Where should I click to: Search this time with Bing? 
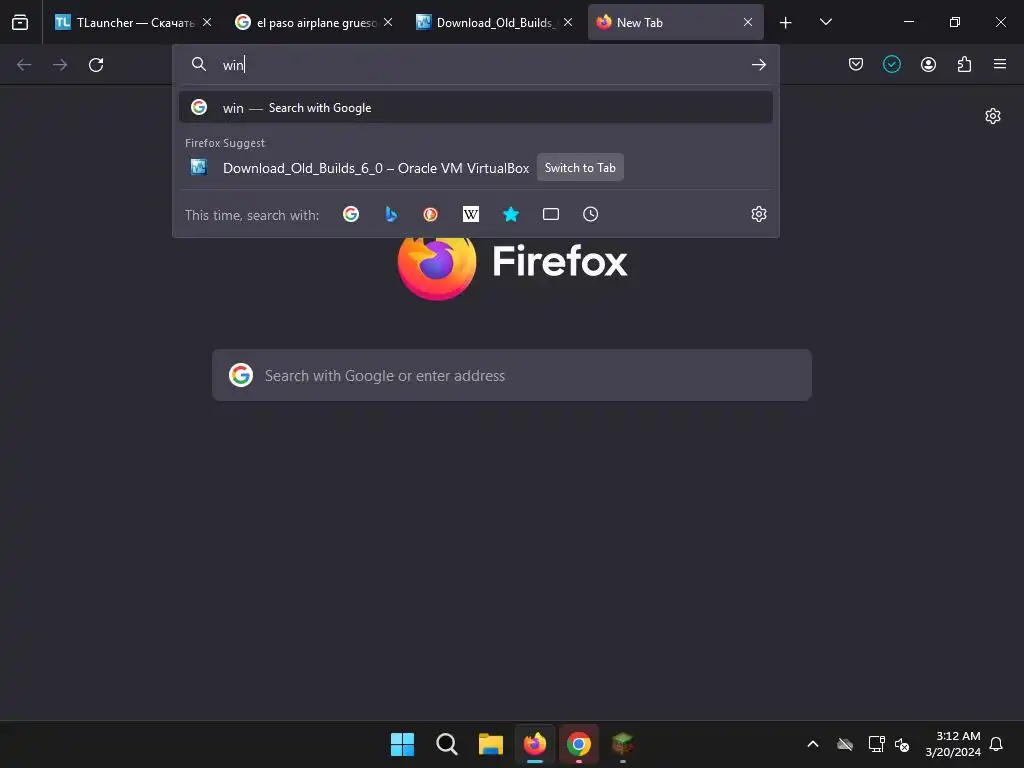point(391,214)
